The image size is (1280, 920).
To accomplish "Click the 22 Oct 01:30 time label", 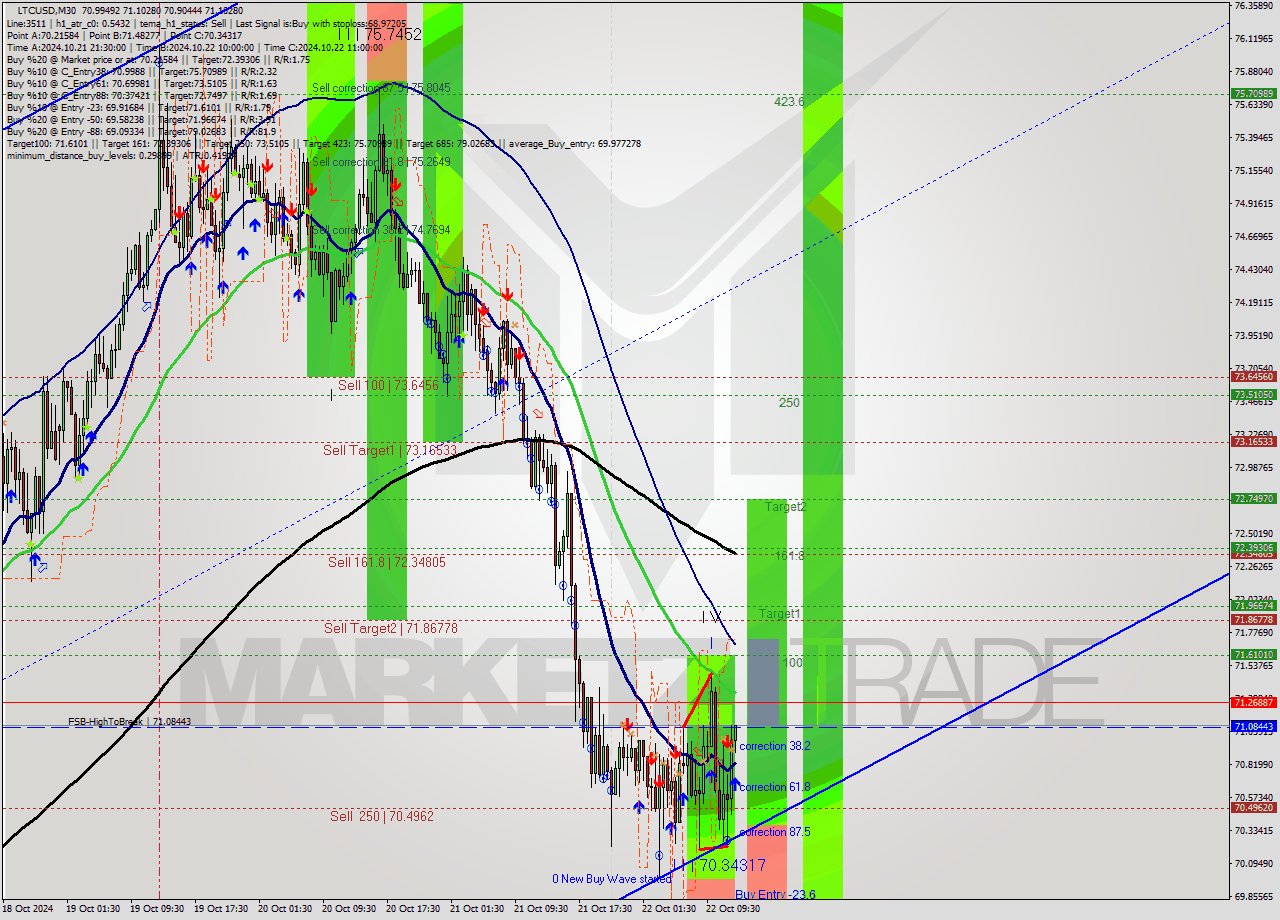I will (669, 909).
